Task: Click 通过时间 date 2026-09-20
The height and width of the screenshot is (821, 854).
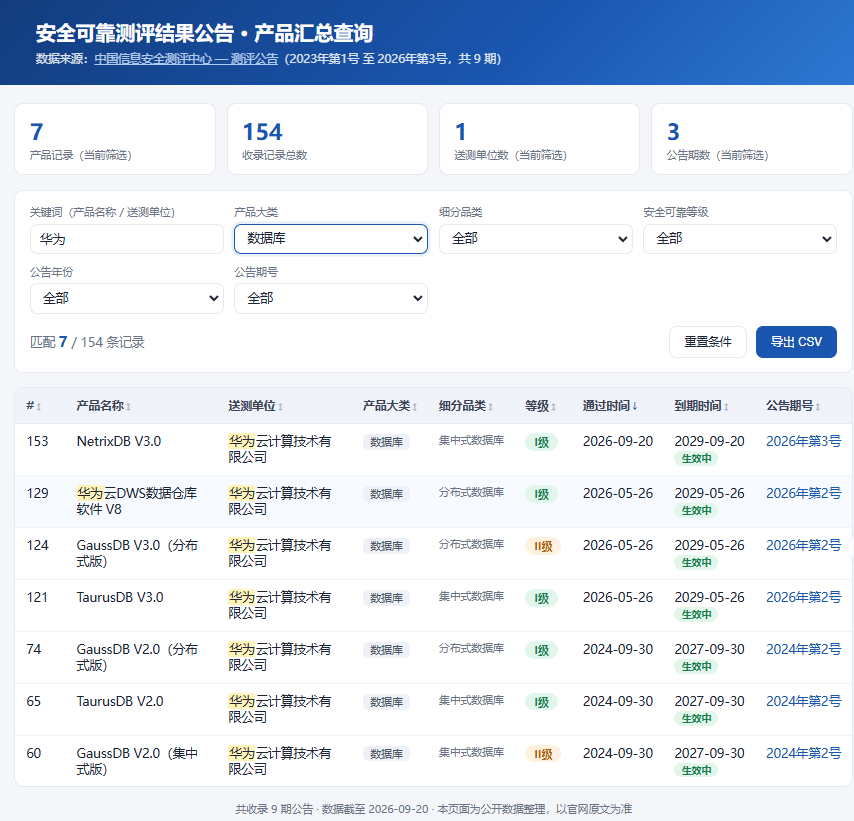Action: pos(618,441)
